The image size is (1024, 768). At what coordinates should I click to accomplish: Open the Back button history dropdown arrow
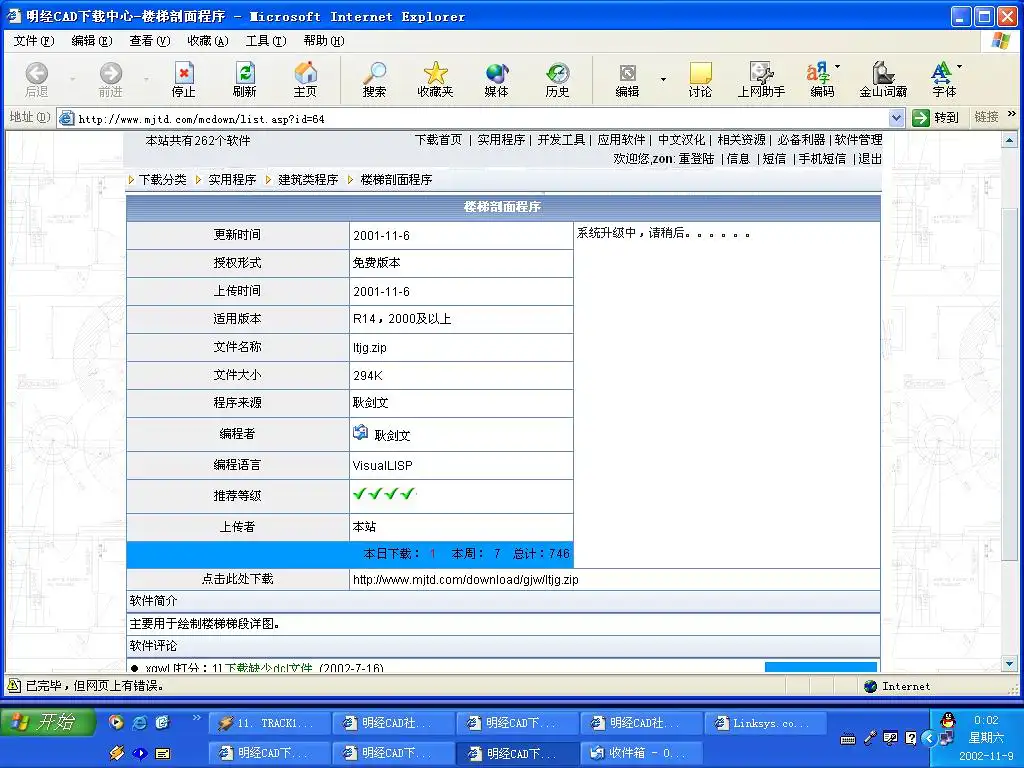[x=72, y=79]
